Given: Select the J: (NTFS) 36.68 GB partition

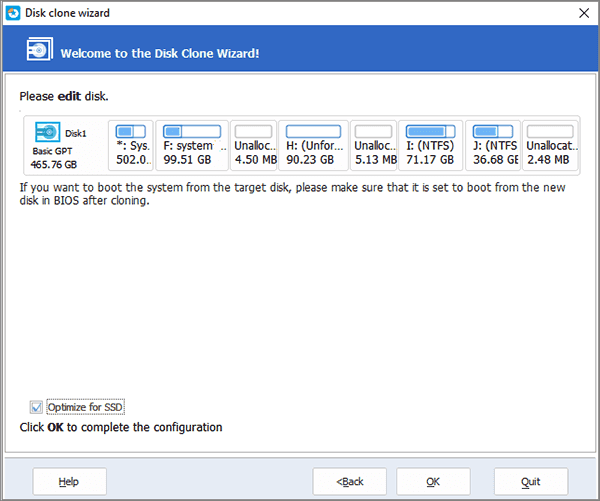Looking at the screenshot, I should (x=493, y=145).
